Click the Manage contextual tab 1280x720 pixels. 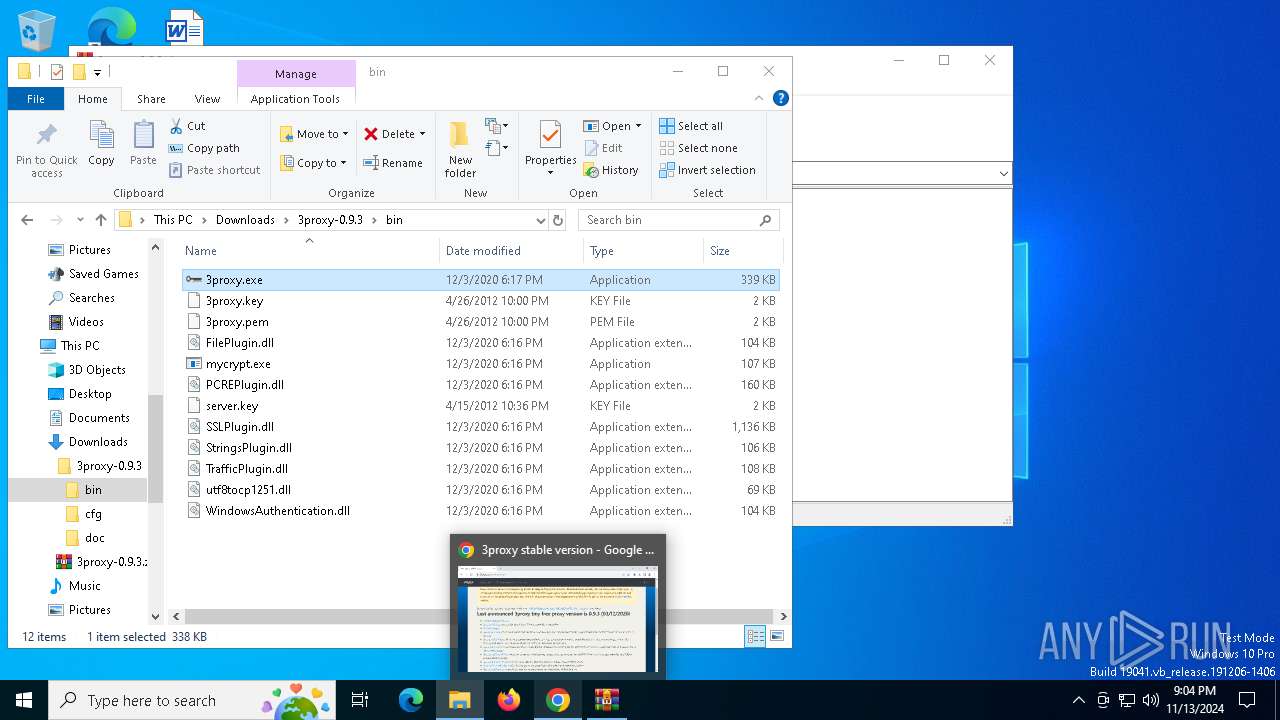tap(296, 74)
